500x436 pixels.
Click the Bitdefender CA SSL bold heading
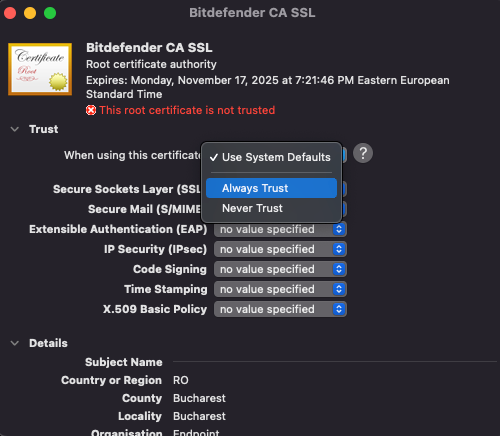pos(149,48)
